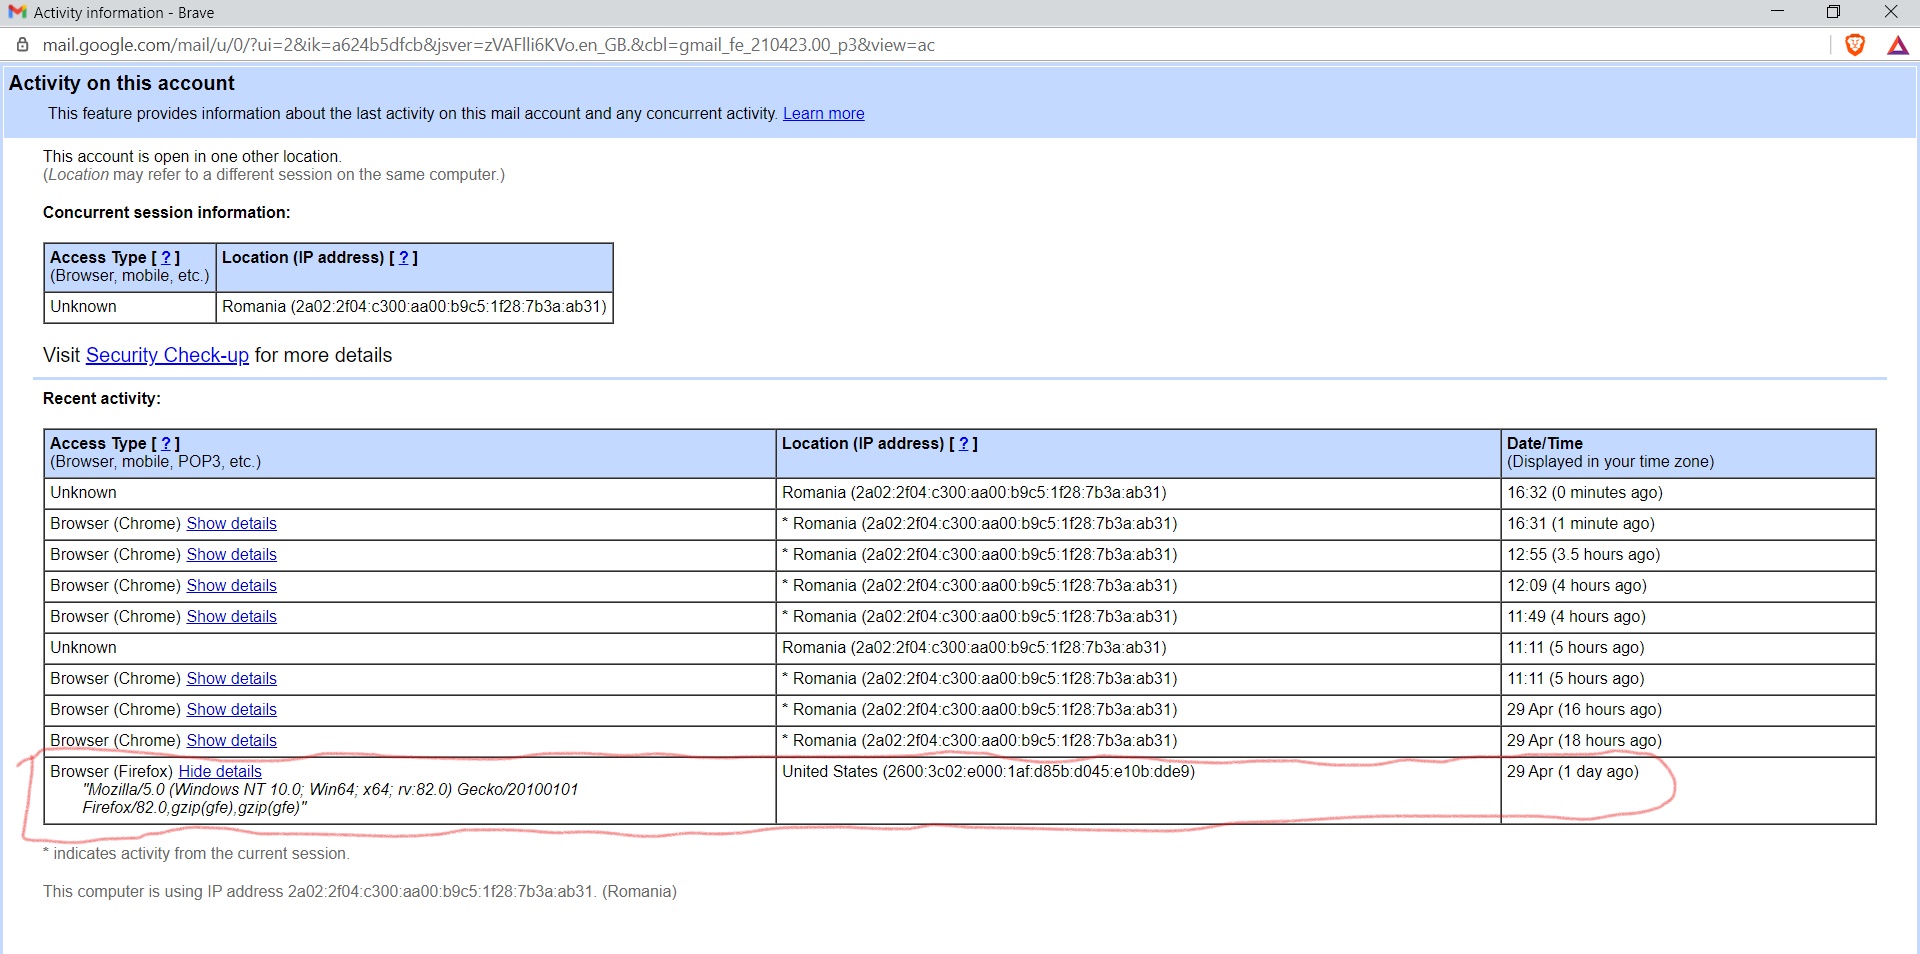
Task: Click the Romania IP in concurrent session table
Action: click(414, 307)
